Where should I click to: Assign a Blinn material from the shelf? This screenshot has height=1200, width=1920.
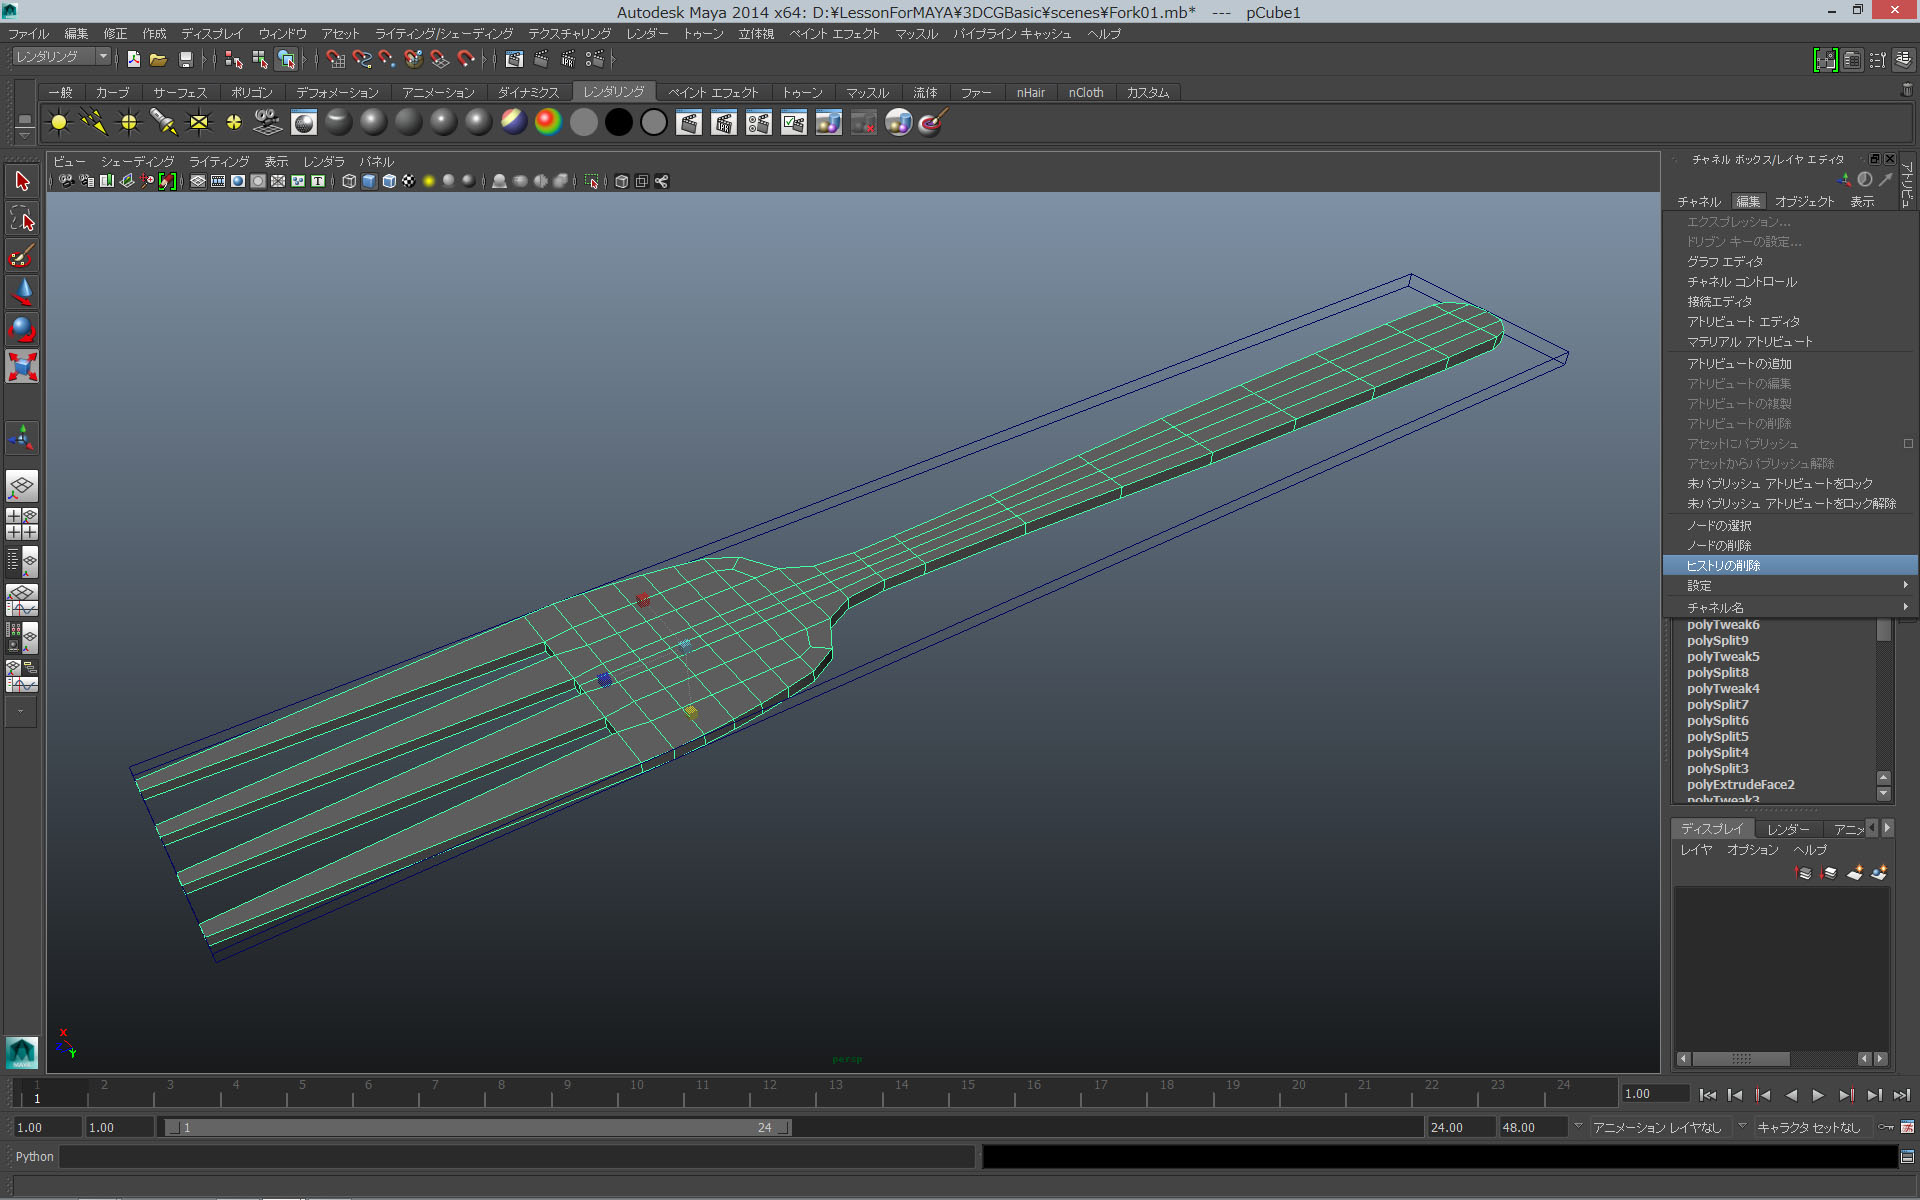click(372, 122)
